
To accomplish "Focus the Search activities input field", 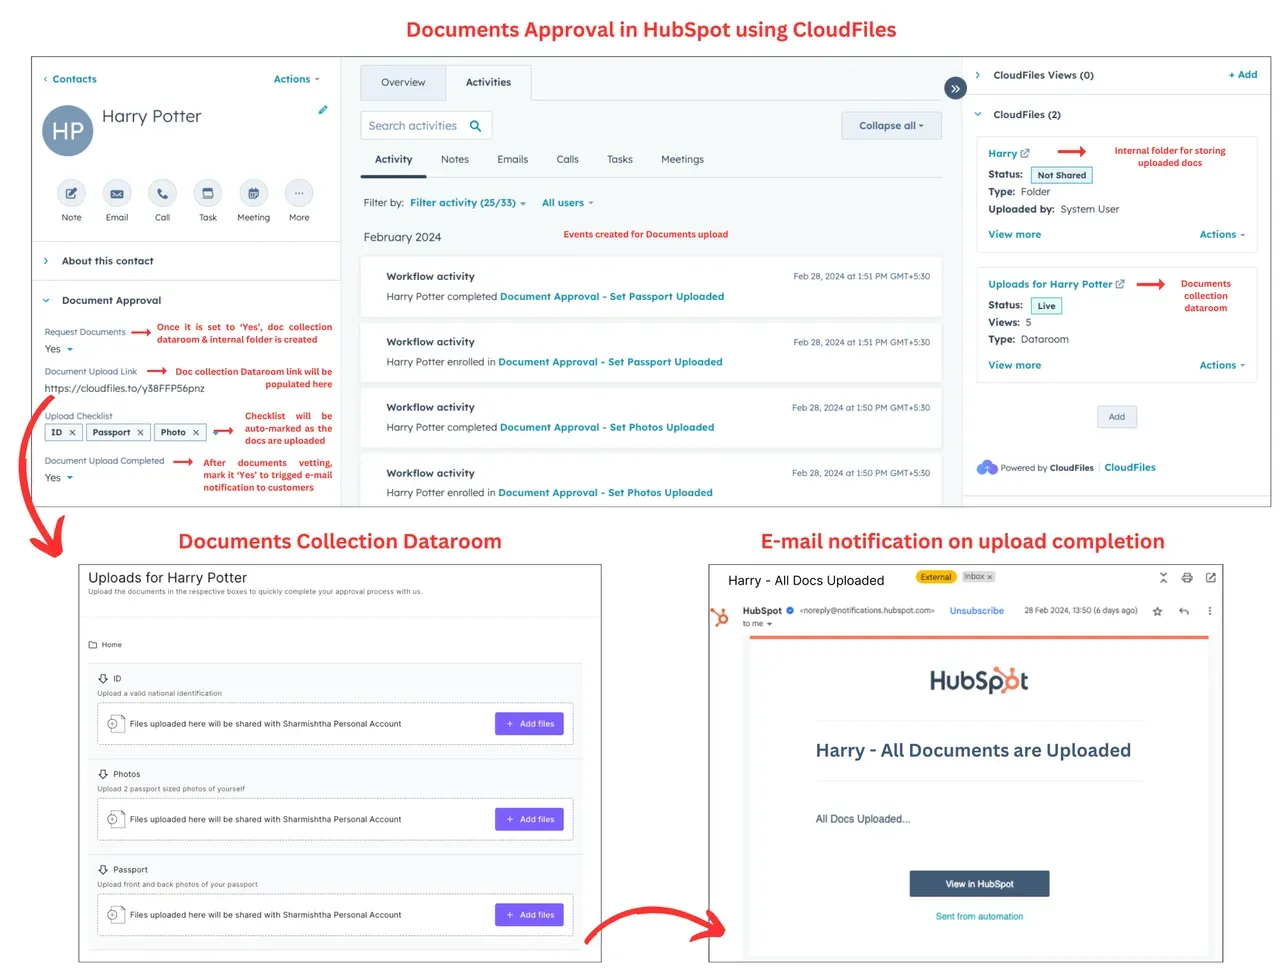I will coord(426,126).
